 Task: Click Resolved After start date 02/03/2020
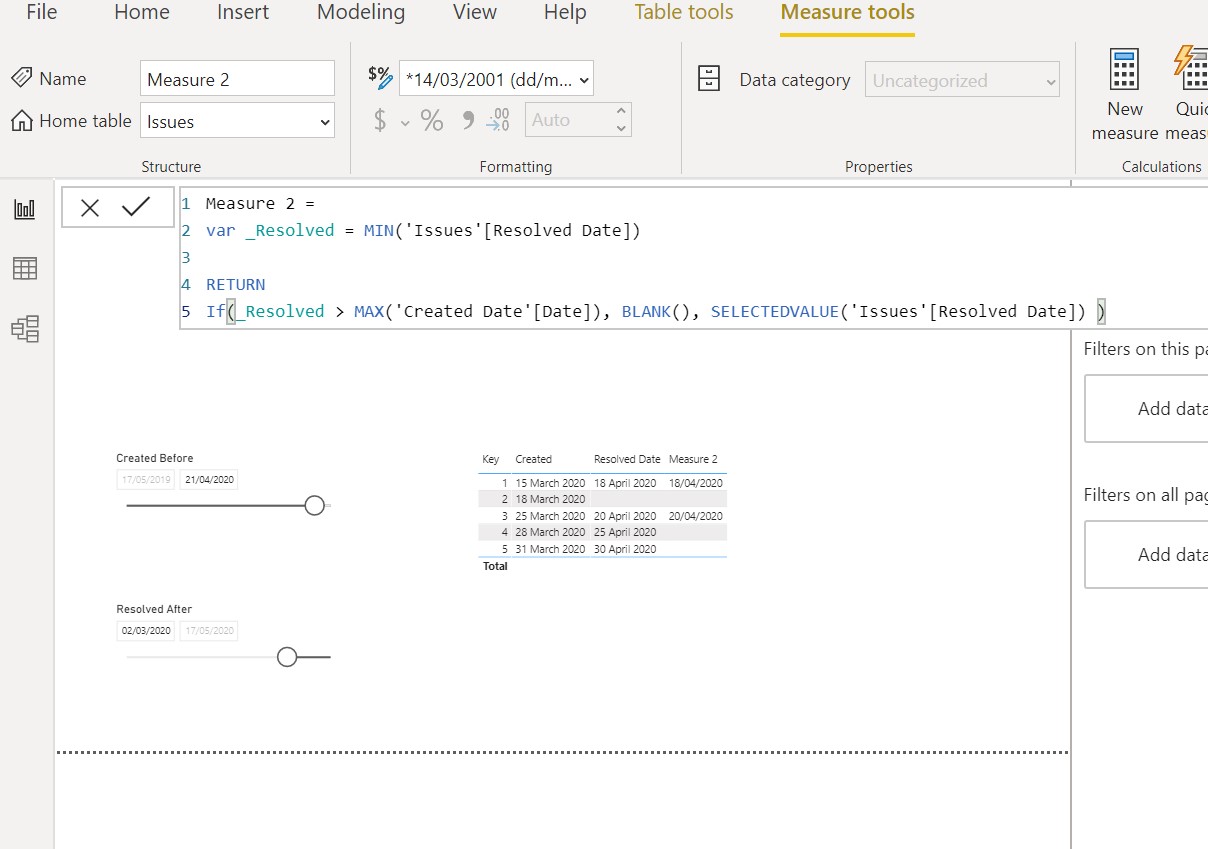pos(146,631)
